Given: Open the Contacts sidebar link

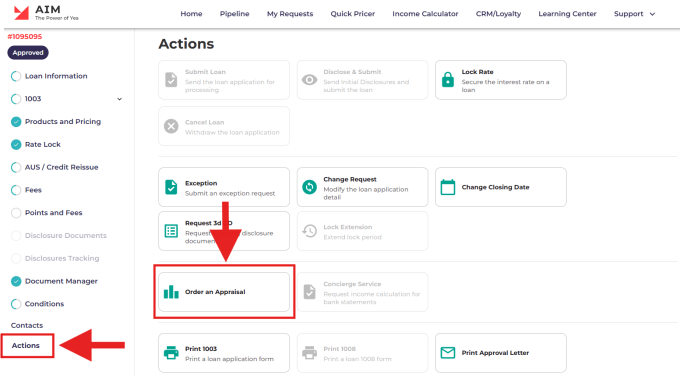Looking at the screenshot, I should [27, 325].
